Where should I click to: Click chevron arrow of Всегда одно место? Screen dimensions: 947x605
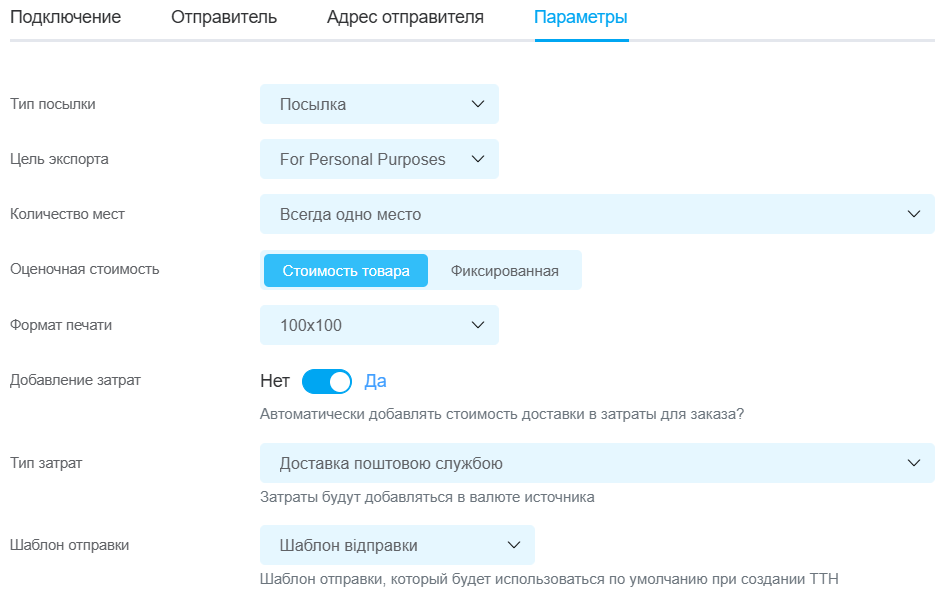tap(914, 214)
